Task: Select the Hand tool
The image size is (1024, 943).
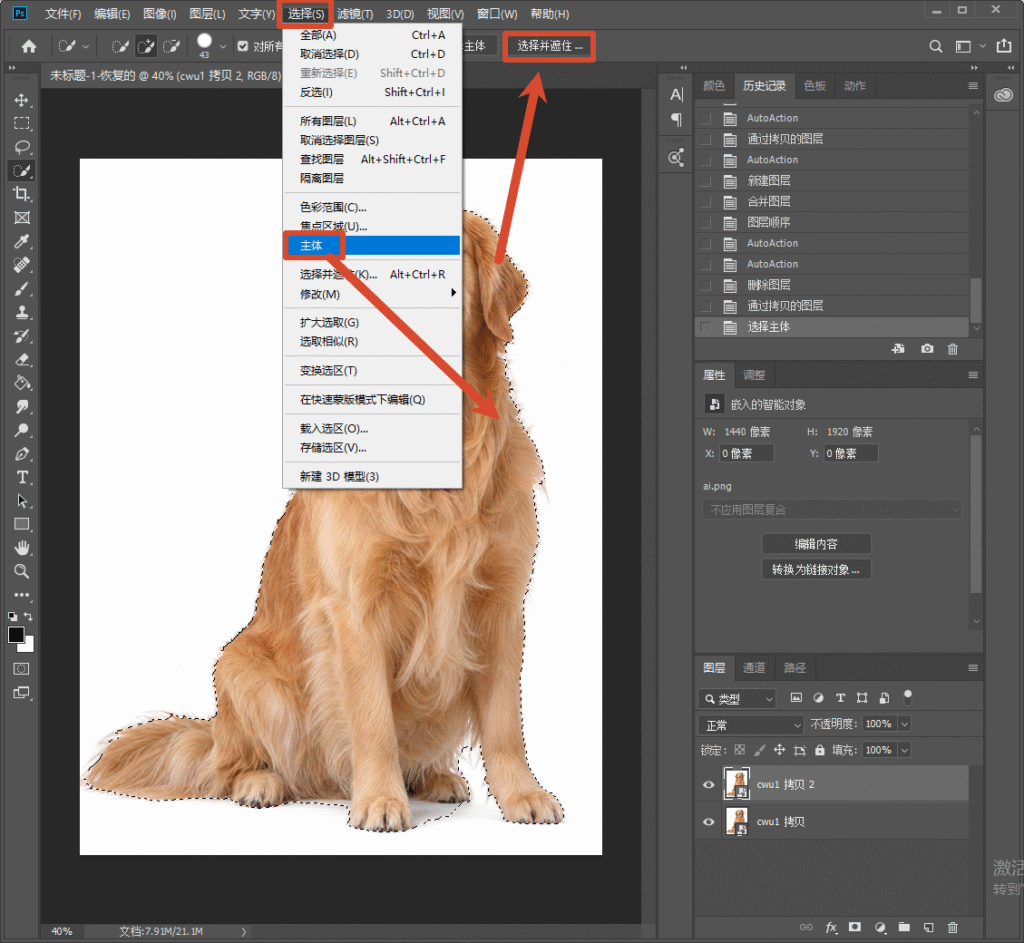Action: coord(22,548)
